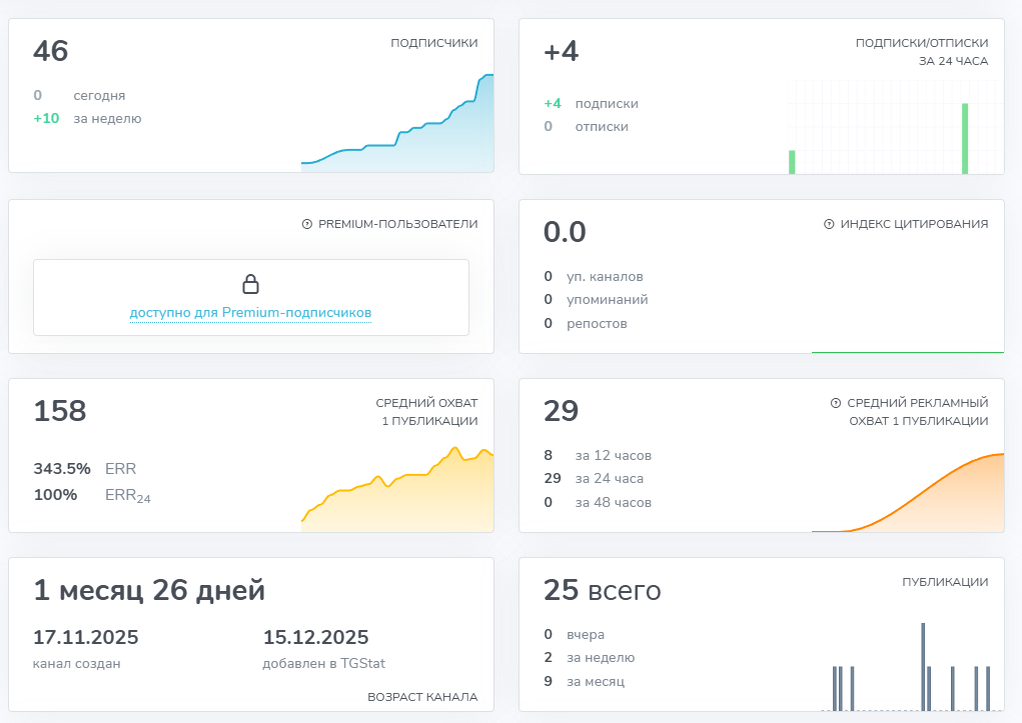Click help icon beside СРЕДНИЙ РЕКЛАМНЫЙ ОХВАТ

836,403
